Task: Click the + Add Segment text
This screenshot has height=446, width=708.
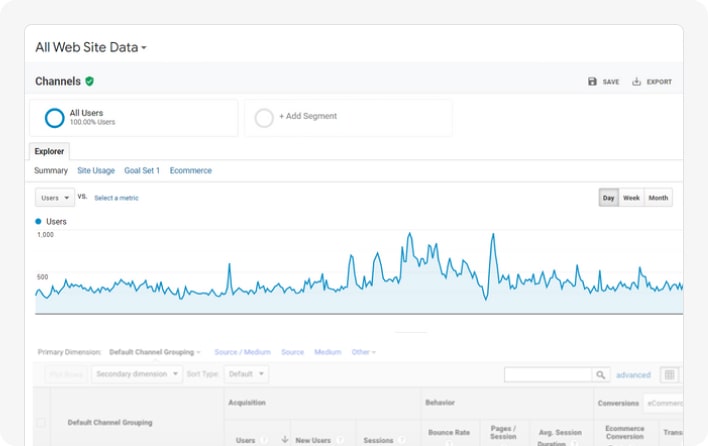Action: [308, 116]
